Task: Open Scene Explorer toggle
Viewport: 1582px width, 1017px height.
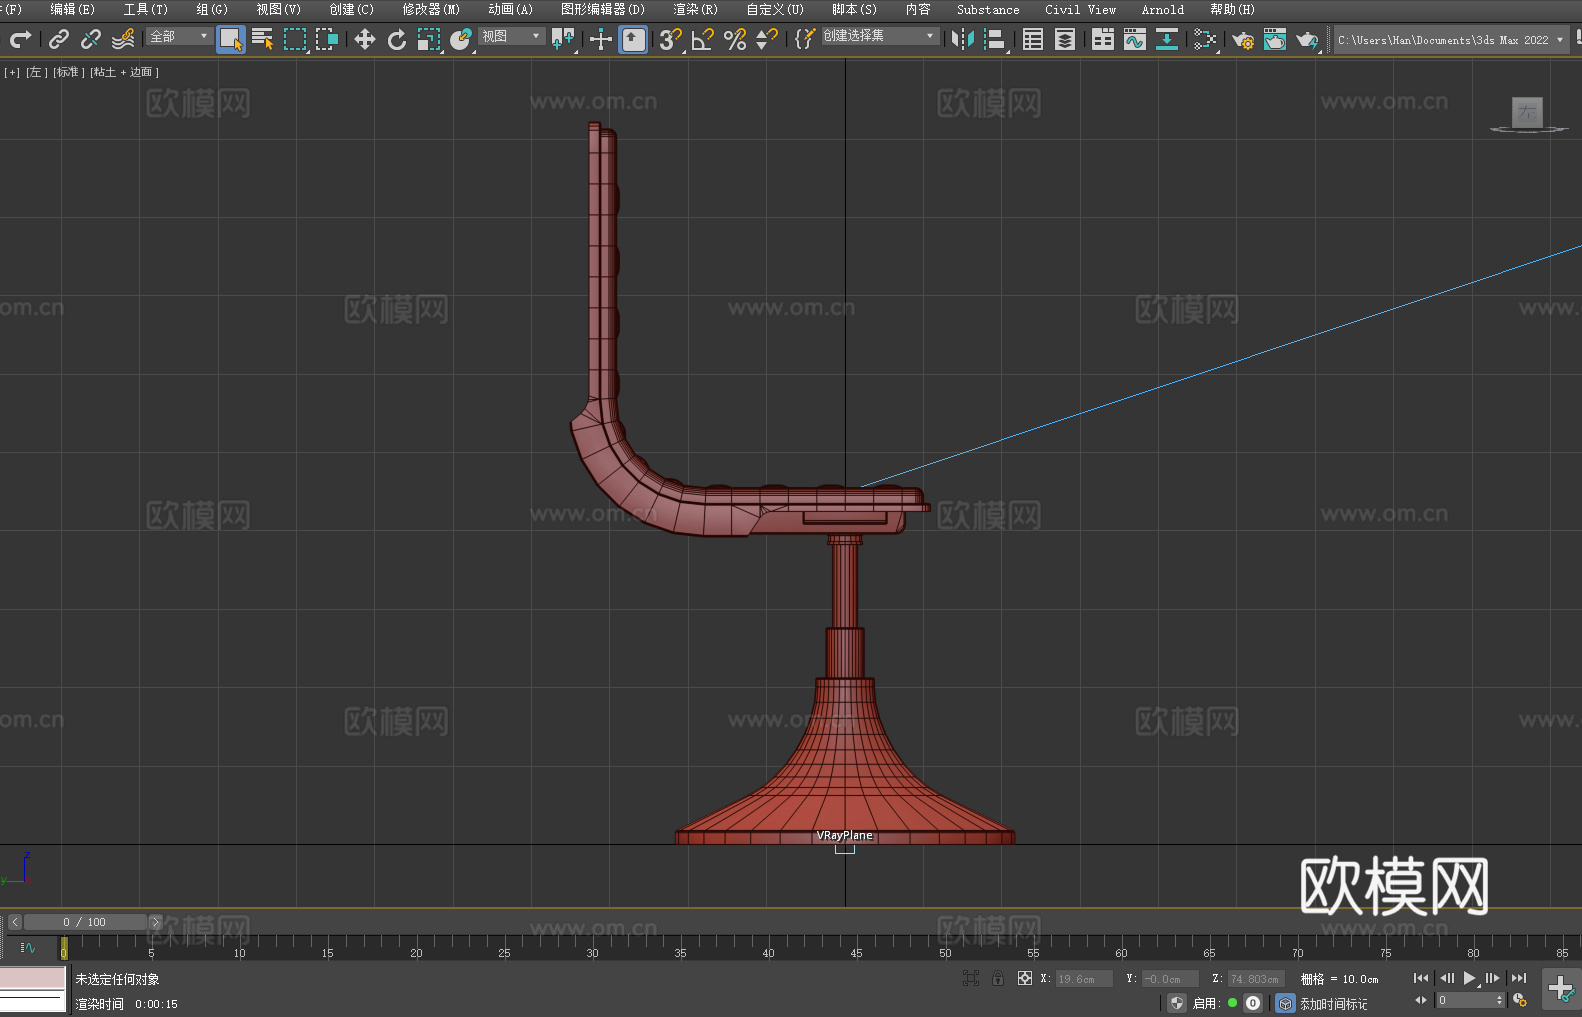Action: pos(1033,39)
